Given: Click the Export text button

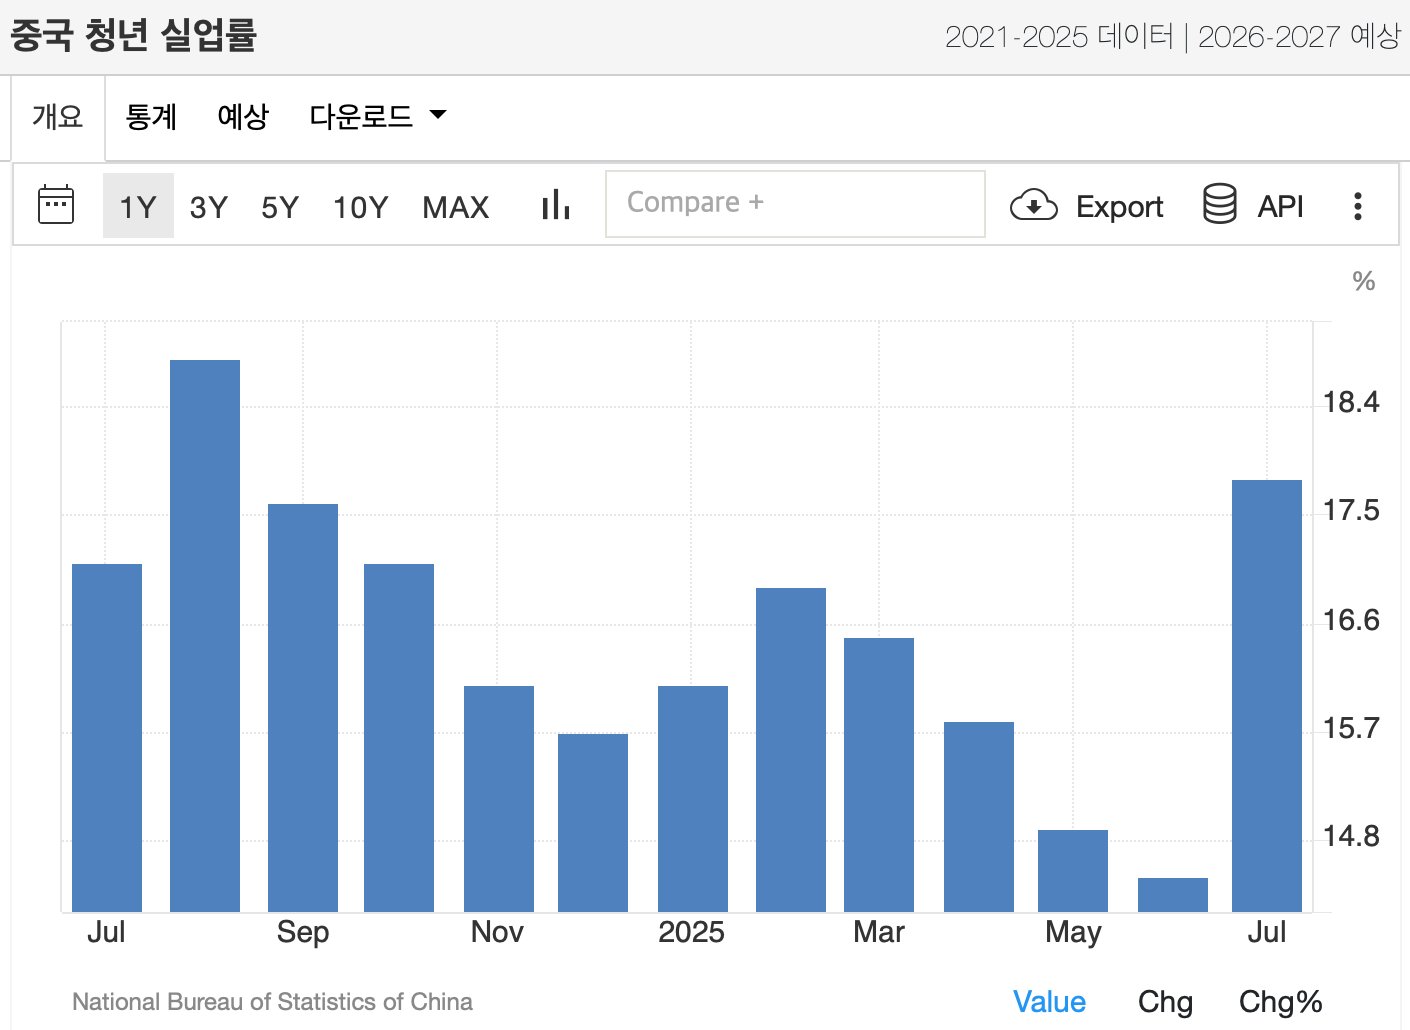Looking at the screenshot, I should click(x=1119, y=207).
